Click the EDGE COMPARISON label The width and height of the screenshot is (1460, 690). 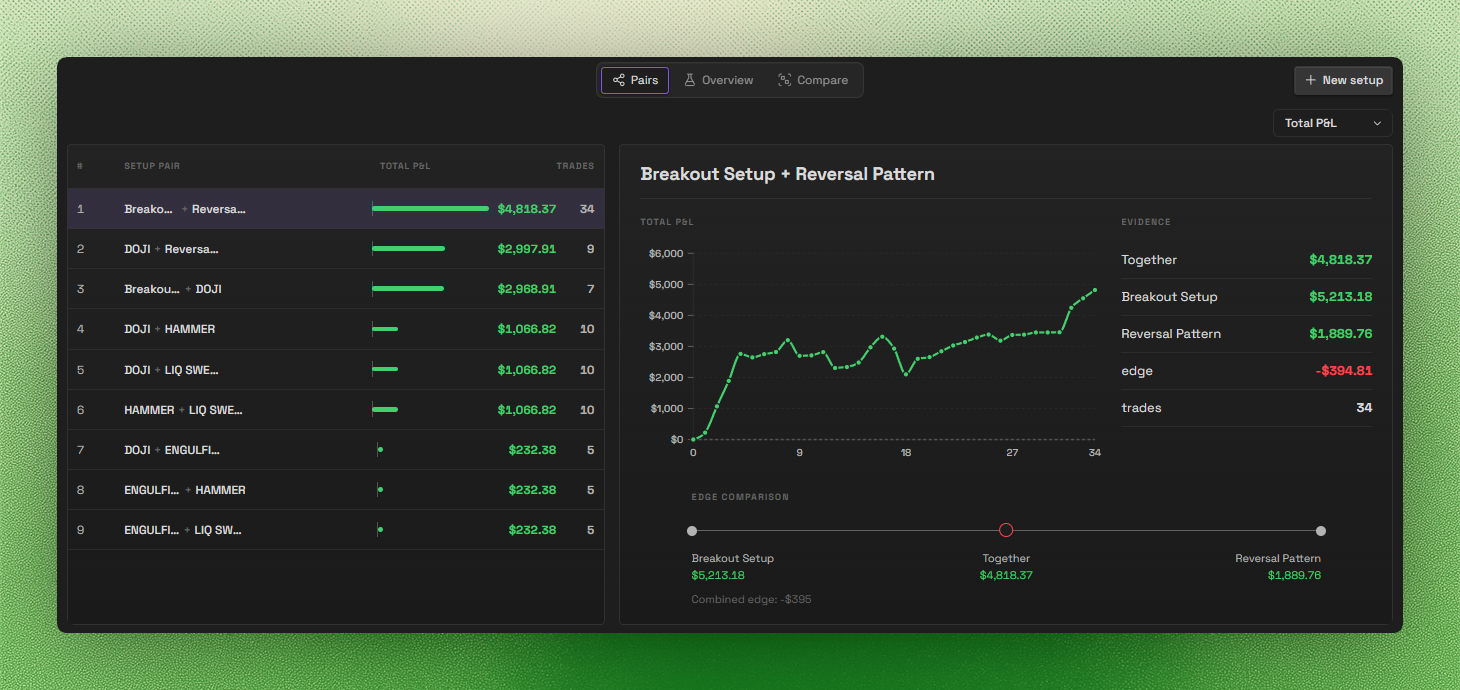[740, 497]
